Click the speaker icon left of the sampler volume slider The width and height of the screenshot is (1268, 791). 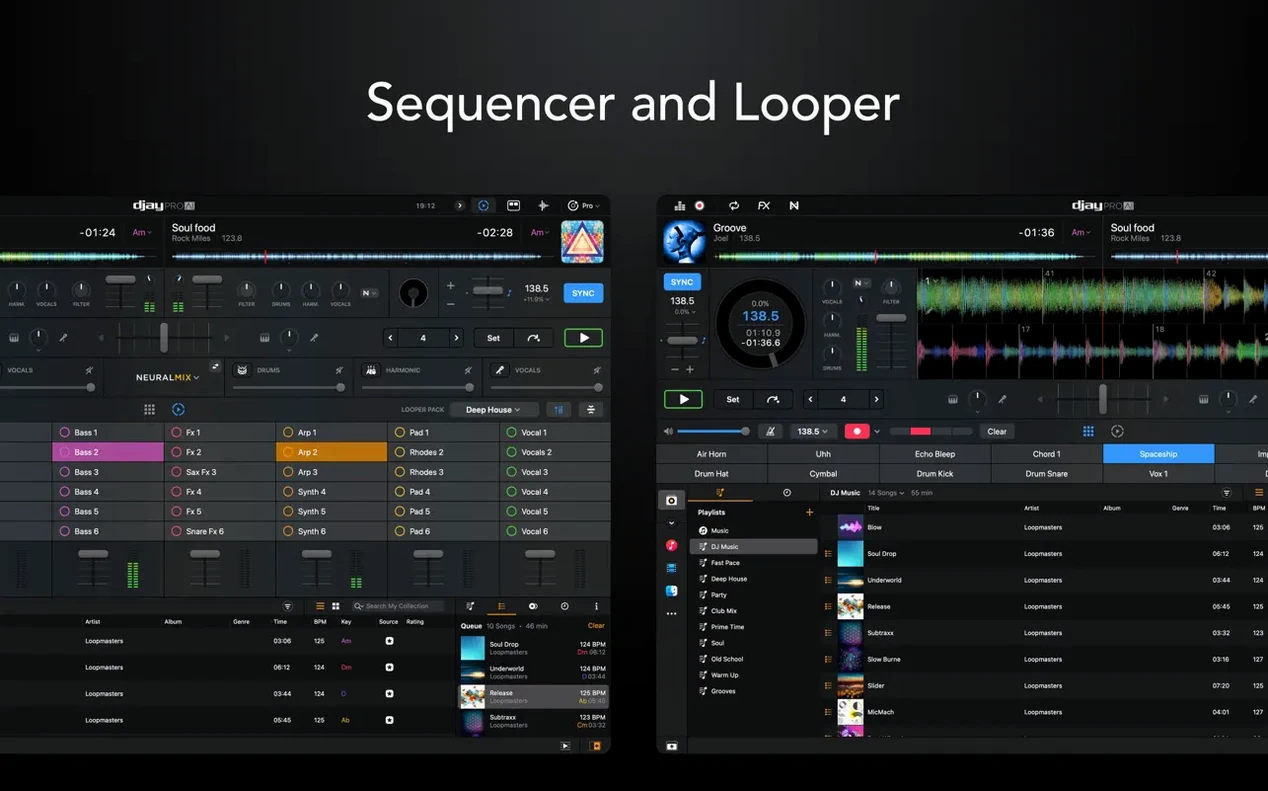point(668,431)
